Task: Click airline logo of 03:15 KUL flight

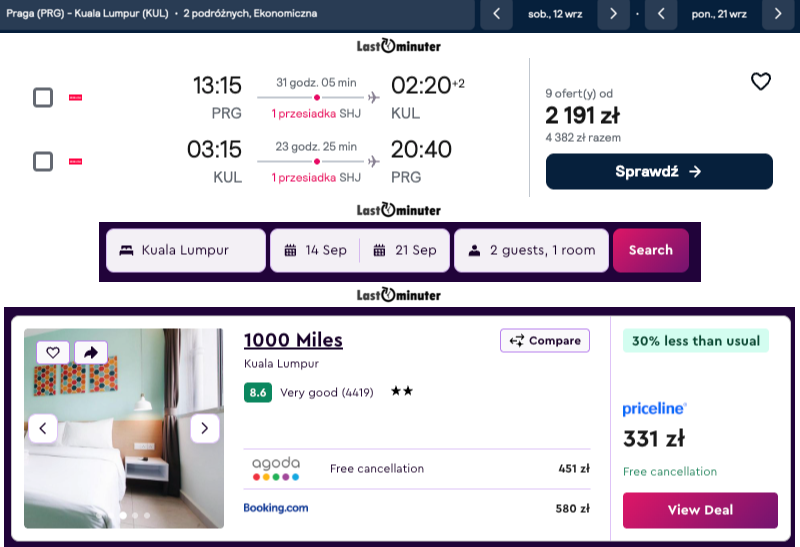Action: (76, 162)
